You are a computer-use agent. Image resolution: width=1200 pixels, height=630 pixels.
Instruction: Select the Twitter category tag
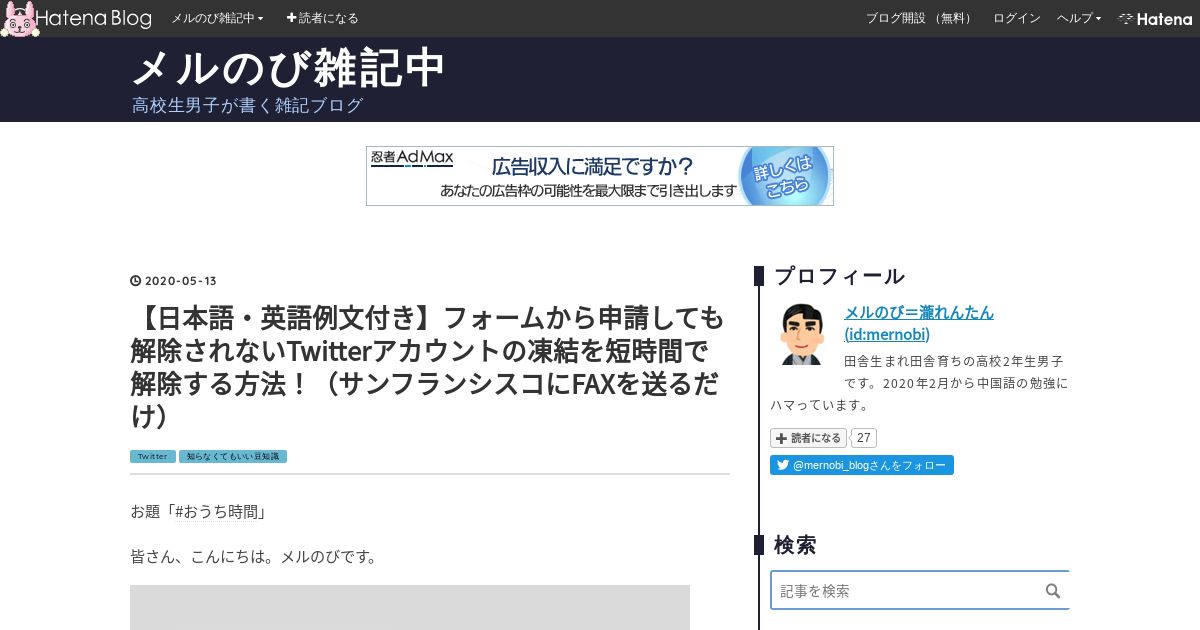[153, 456]
